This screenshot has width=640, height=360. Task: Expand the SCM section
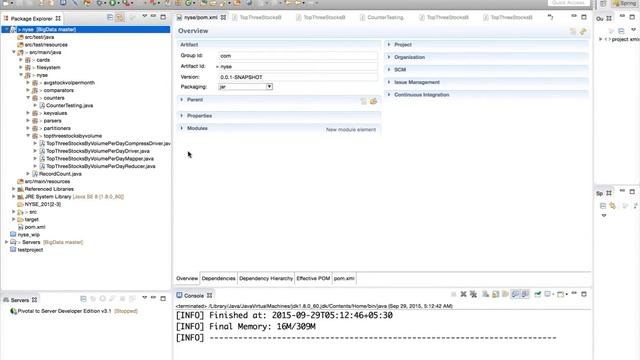point(389,70)
